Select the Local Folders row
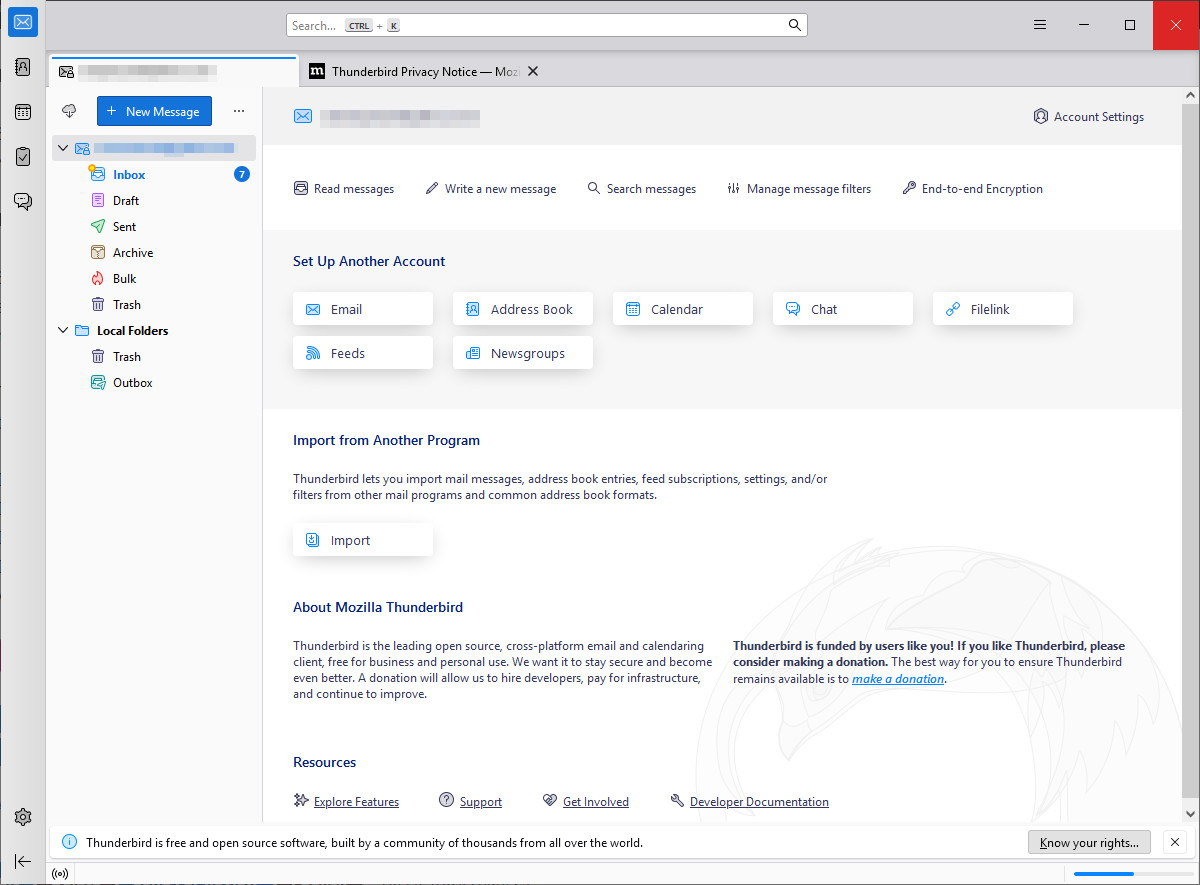 tap(154, 330)
